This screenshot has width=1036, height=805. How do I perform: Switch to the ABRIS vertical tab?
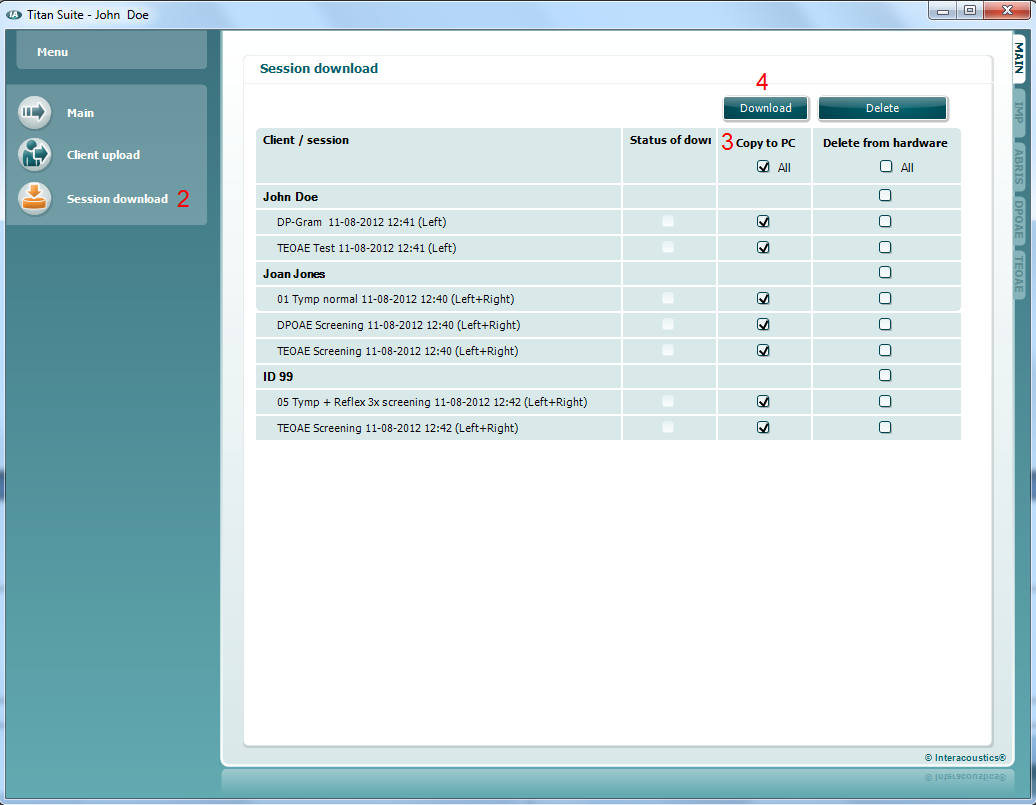coord(1019,167)
